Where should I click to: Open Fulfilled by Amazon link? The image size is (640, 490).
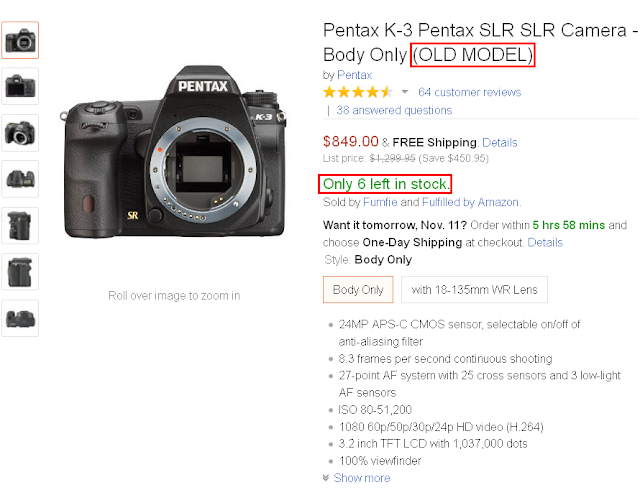tap(470, 202)
